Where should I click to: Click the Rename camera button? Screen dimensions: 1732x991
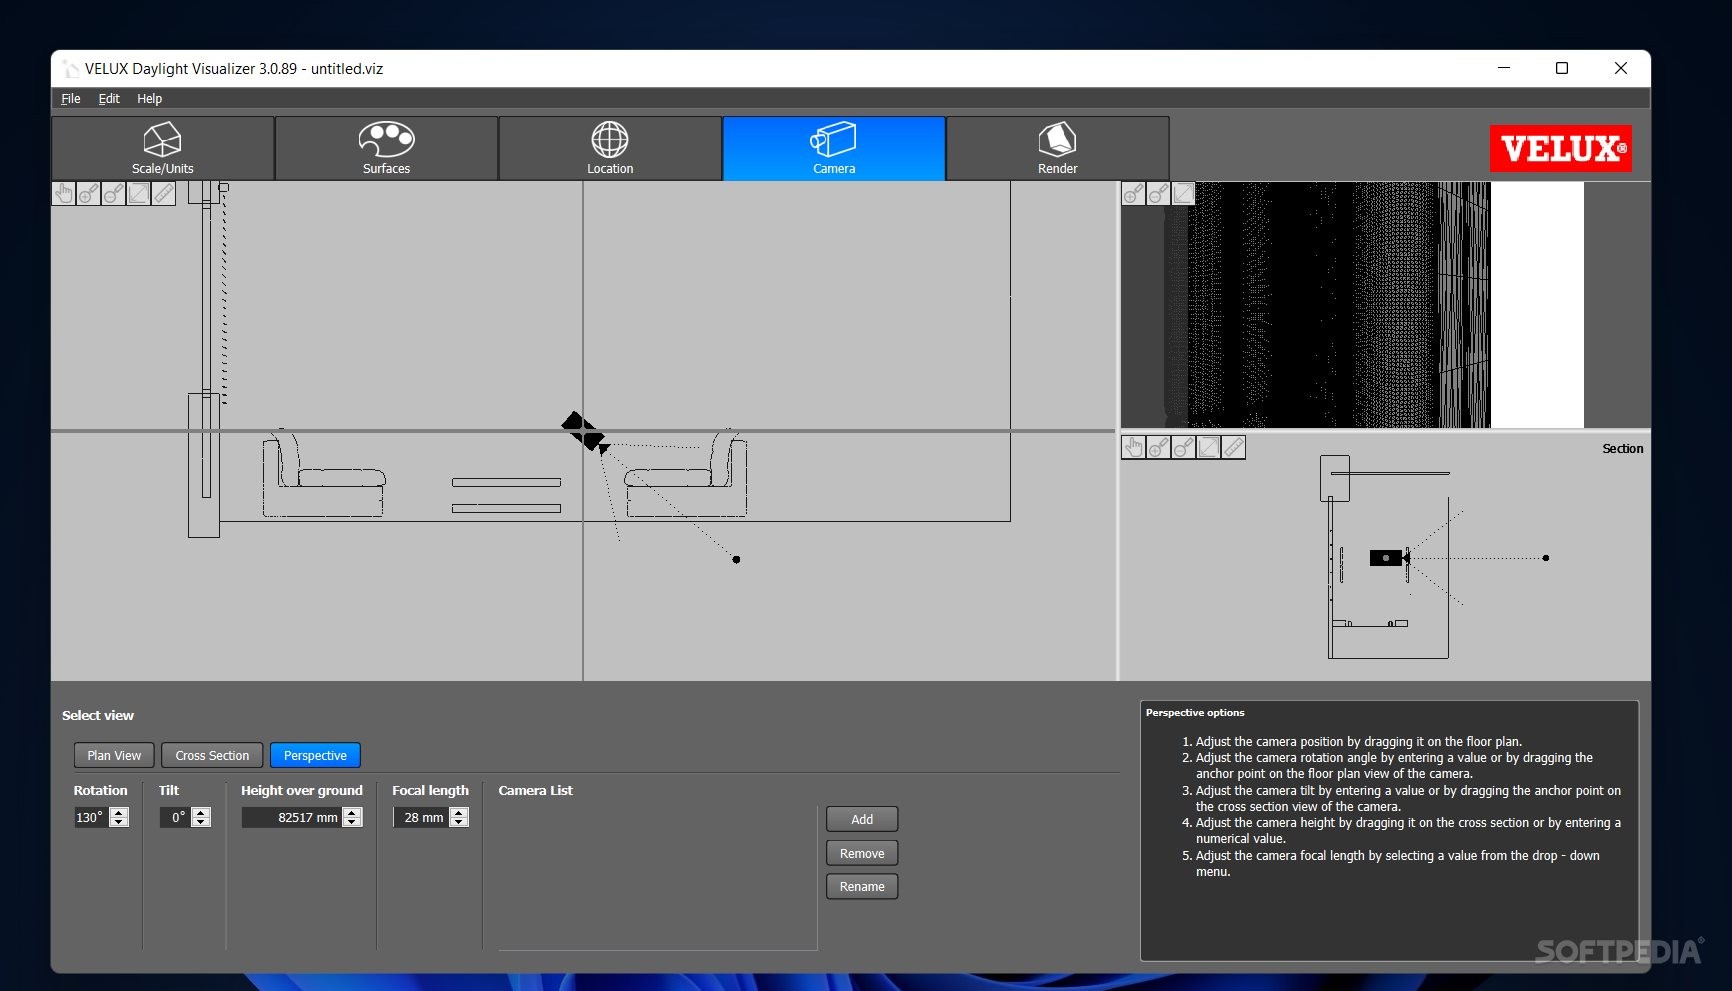[862, 886]
